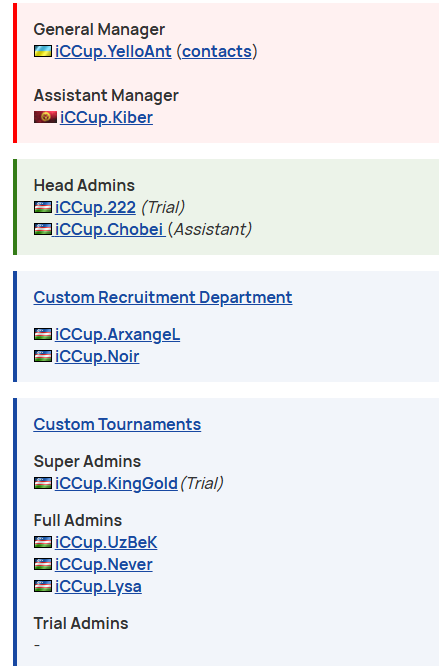
Task: Click the red flag icon beside iCCup.Kiber
Action: [x=45, y=117]
